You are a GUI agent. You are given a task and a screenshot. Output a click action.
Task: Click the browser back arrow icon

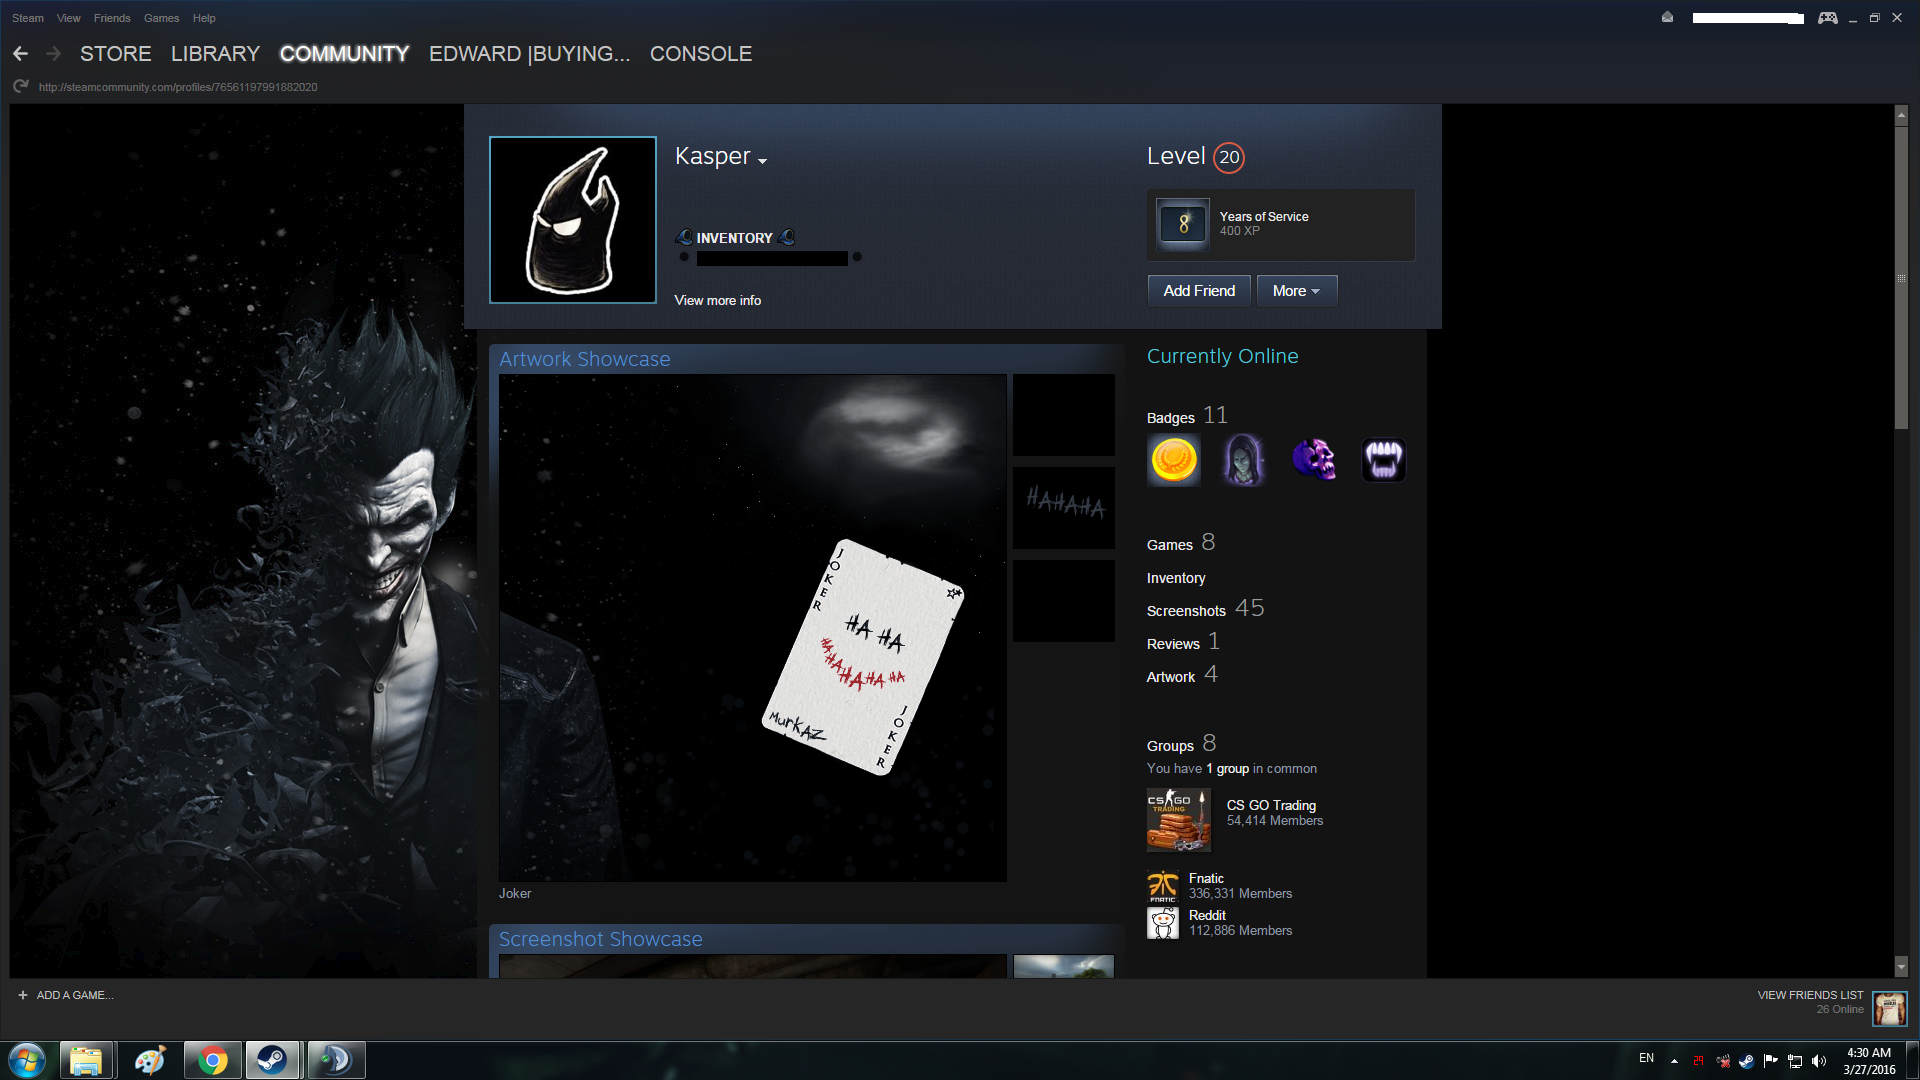pyautogui.click(x=20, y=54)
